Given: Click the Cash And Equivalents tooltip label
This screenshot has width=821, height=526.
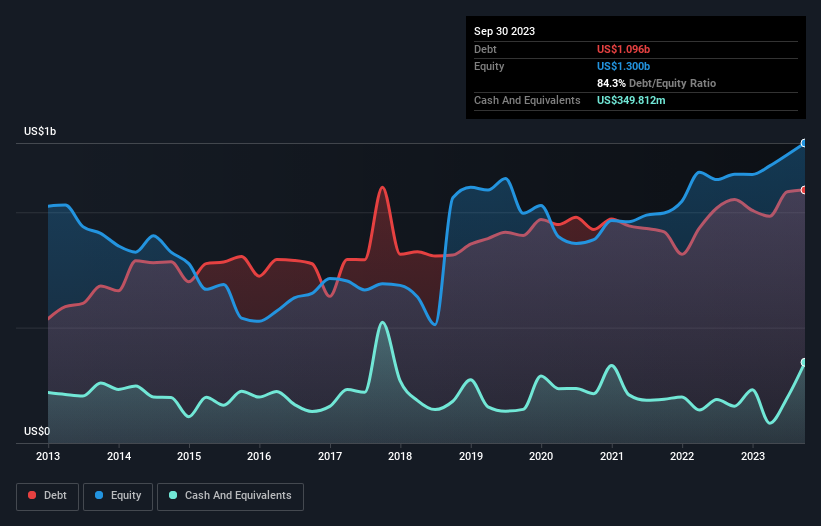Looking at the screenshot, I should (x=527, y=100).
